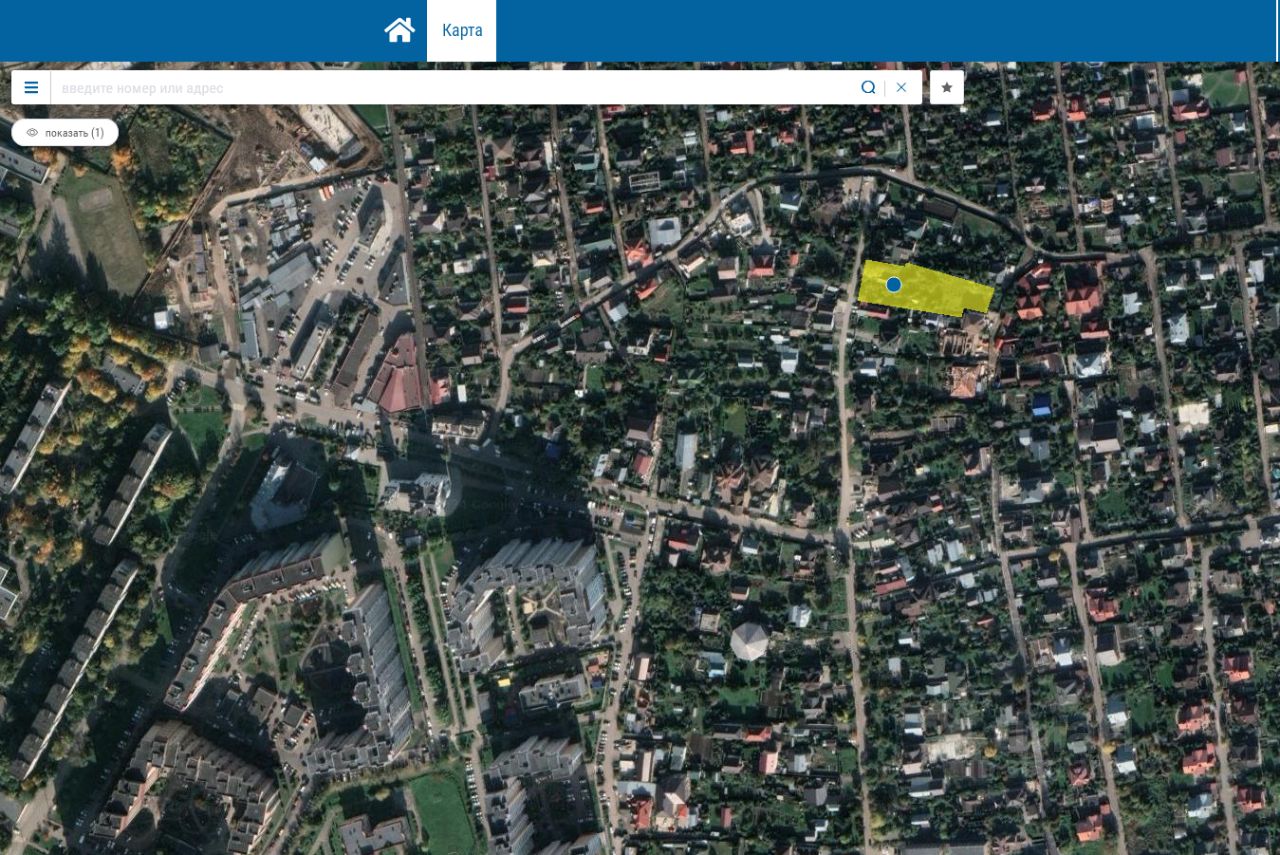Clear the search field with X
The width and height of the screenshot is (1280, 855).
[x=901, y=88]
